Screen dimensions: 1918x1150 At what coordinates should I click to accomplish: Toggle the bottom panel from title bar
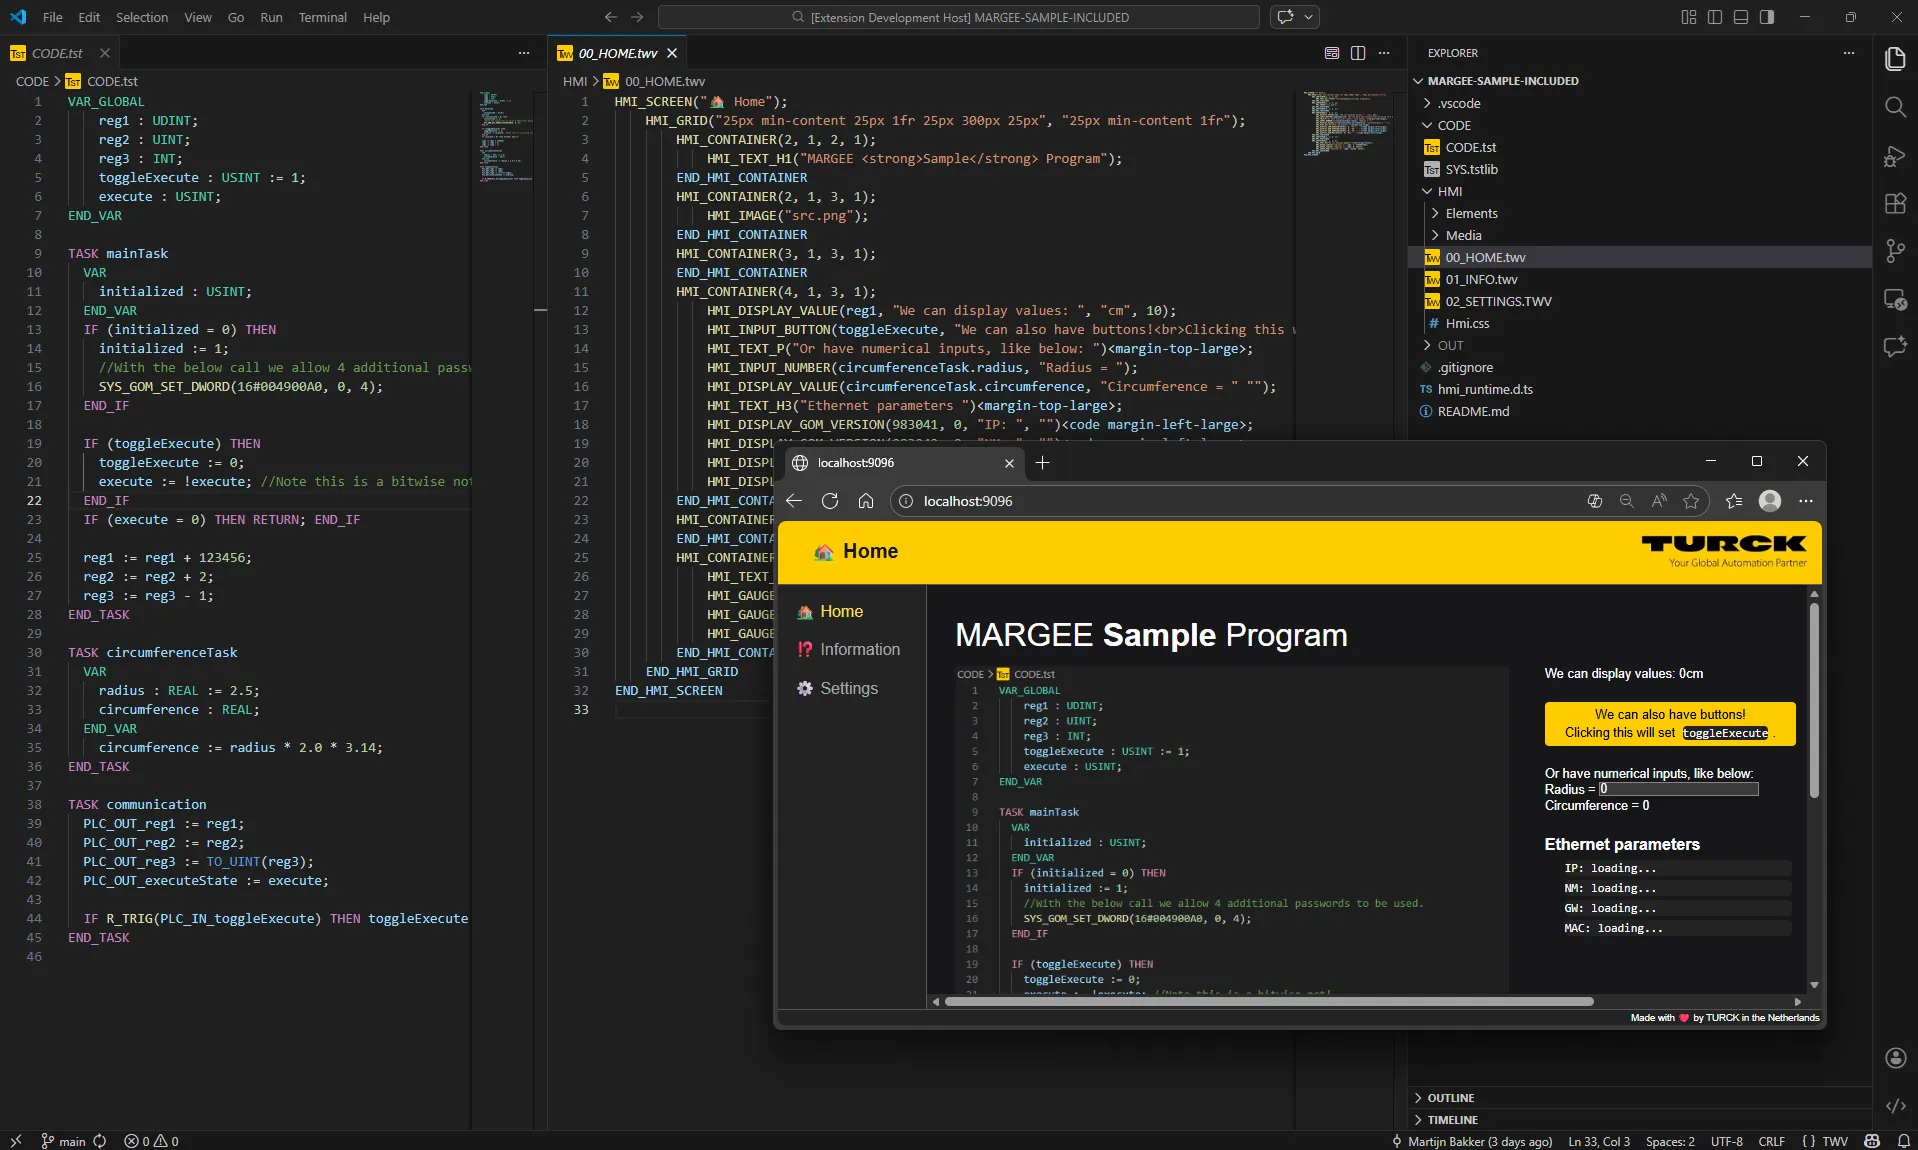[x=1741, y=17]
